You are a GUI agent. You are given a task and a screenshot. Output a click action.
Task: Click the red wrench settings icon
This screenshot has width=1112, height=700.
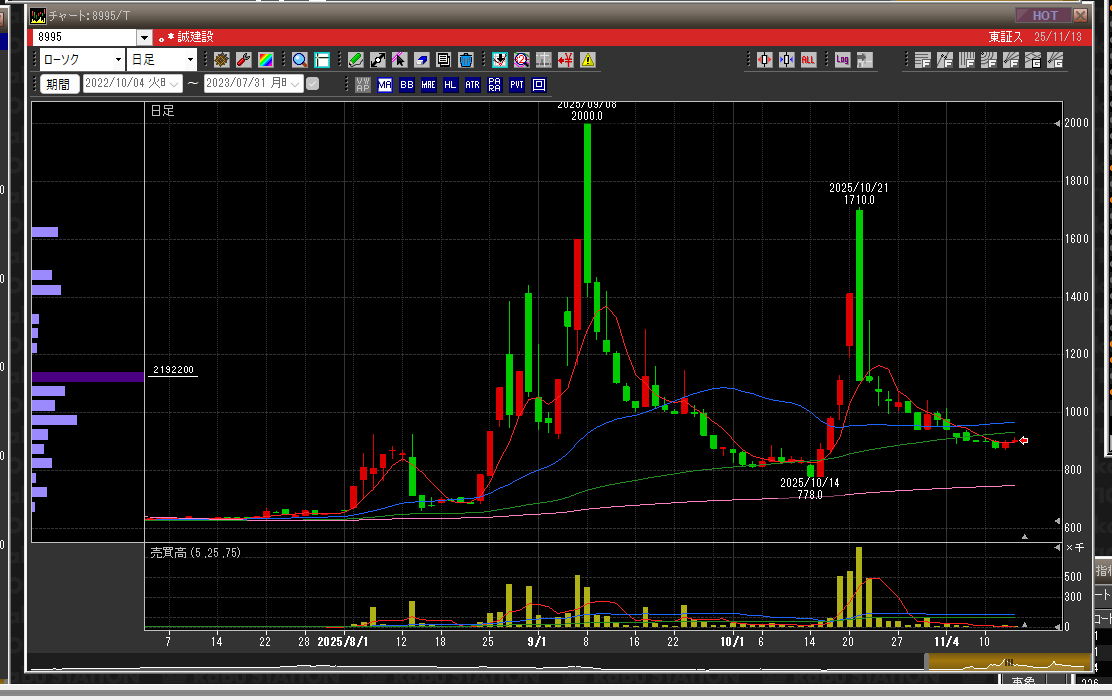[x=243, y=60]
